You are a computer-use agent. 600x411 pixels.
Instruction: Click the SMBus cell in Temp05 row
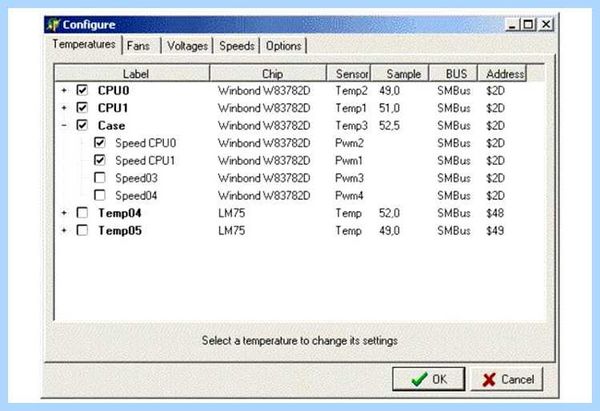coord(454,231)
